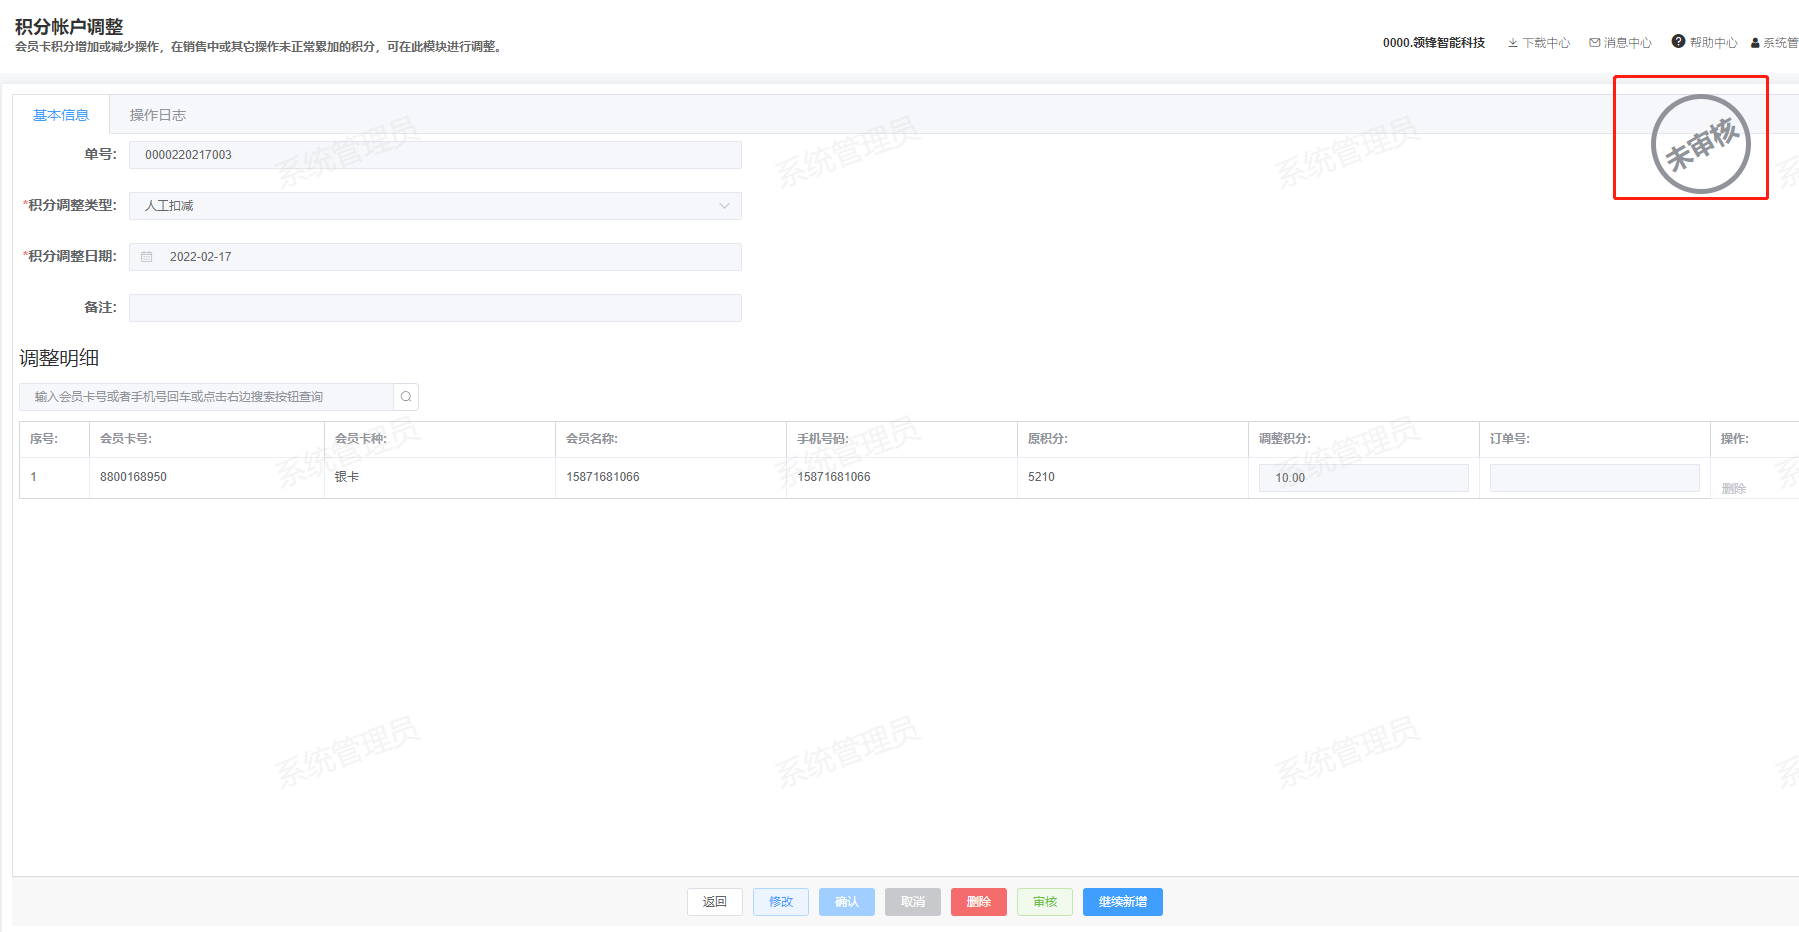Click the 调整明细 section heading
The height and width of the screenshot is (932, 1799).
[x=59, y=358]
